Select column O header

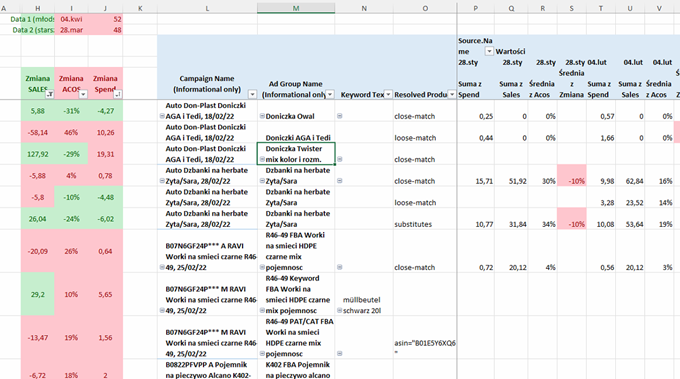(425, 8)
